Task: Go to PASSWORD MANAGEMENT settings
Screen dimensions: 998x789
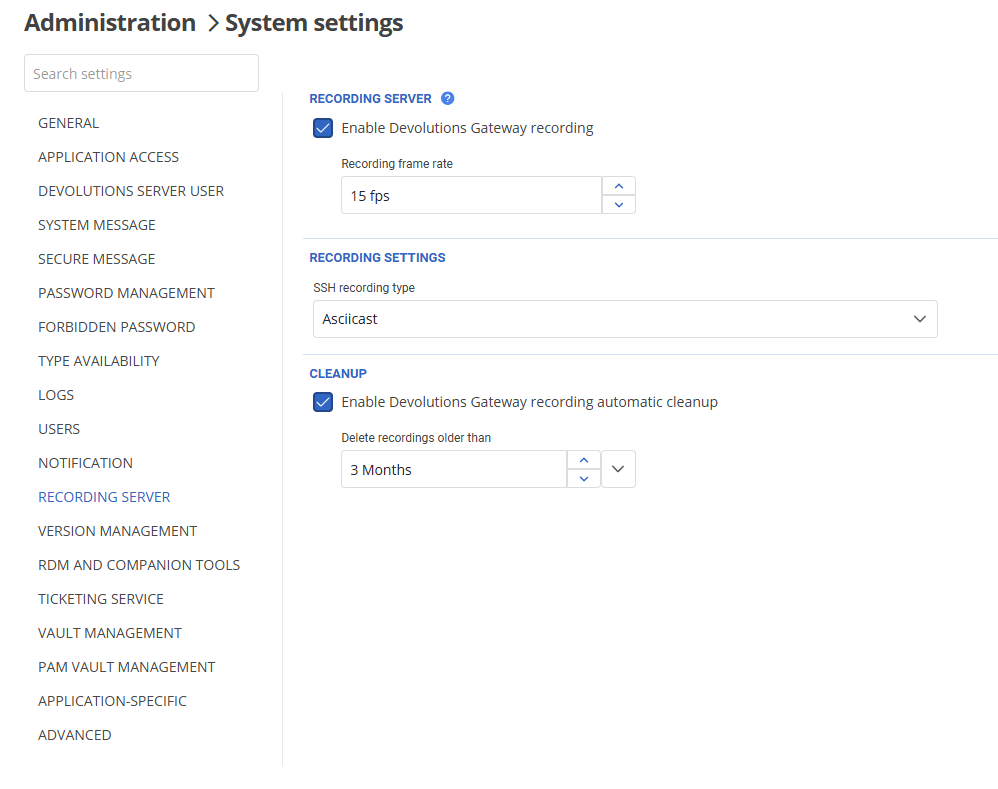Action: [126, 292]
